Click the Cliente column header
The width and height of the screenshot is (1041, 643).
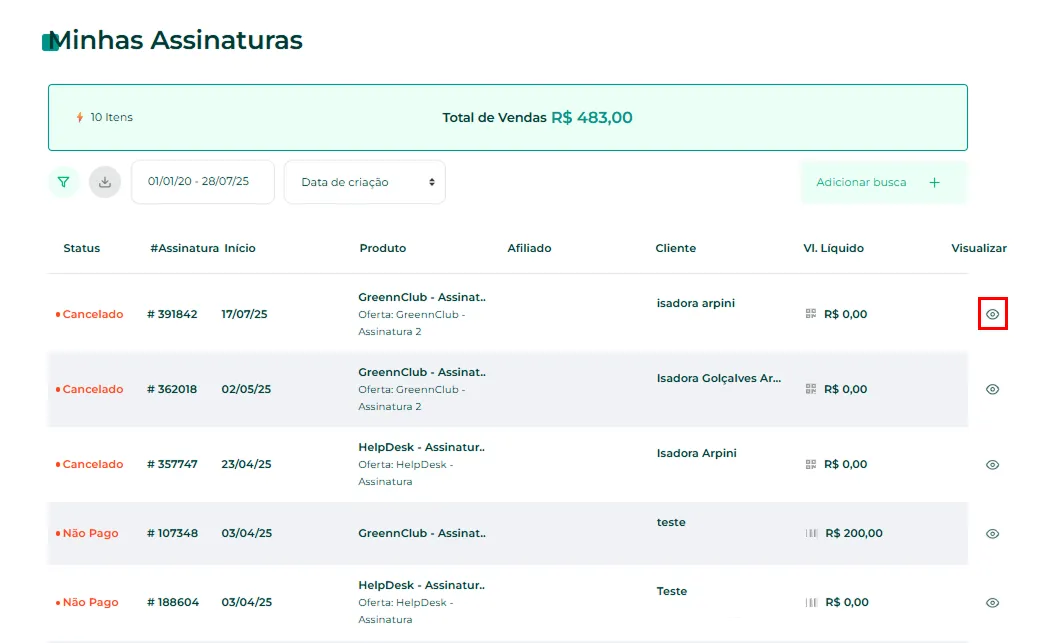point(676,248)
